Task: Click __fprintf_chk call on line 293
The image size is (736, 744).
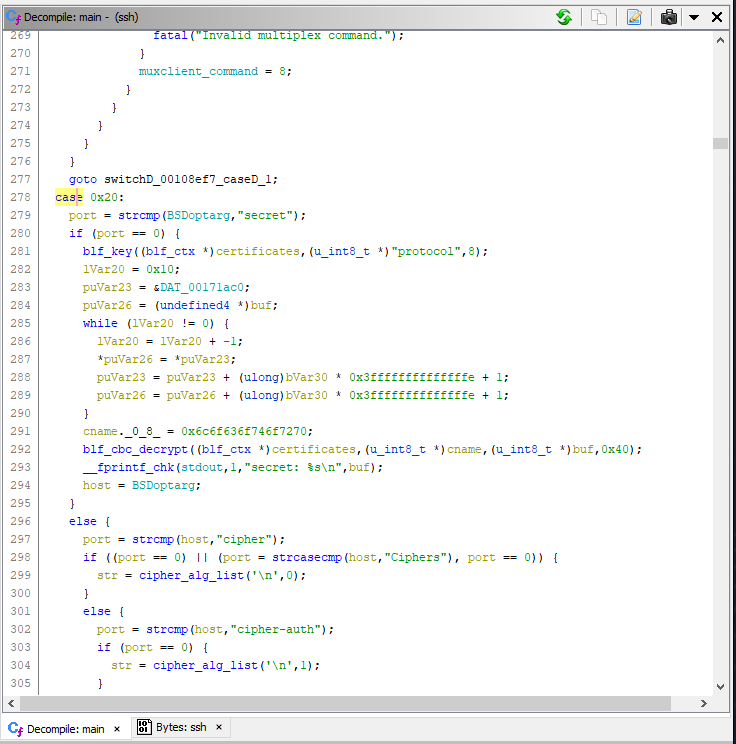Action: (129, 467)
